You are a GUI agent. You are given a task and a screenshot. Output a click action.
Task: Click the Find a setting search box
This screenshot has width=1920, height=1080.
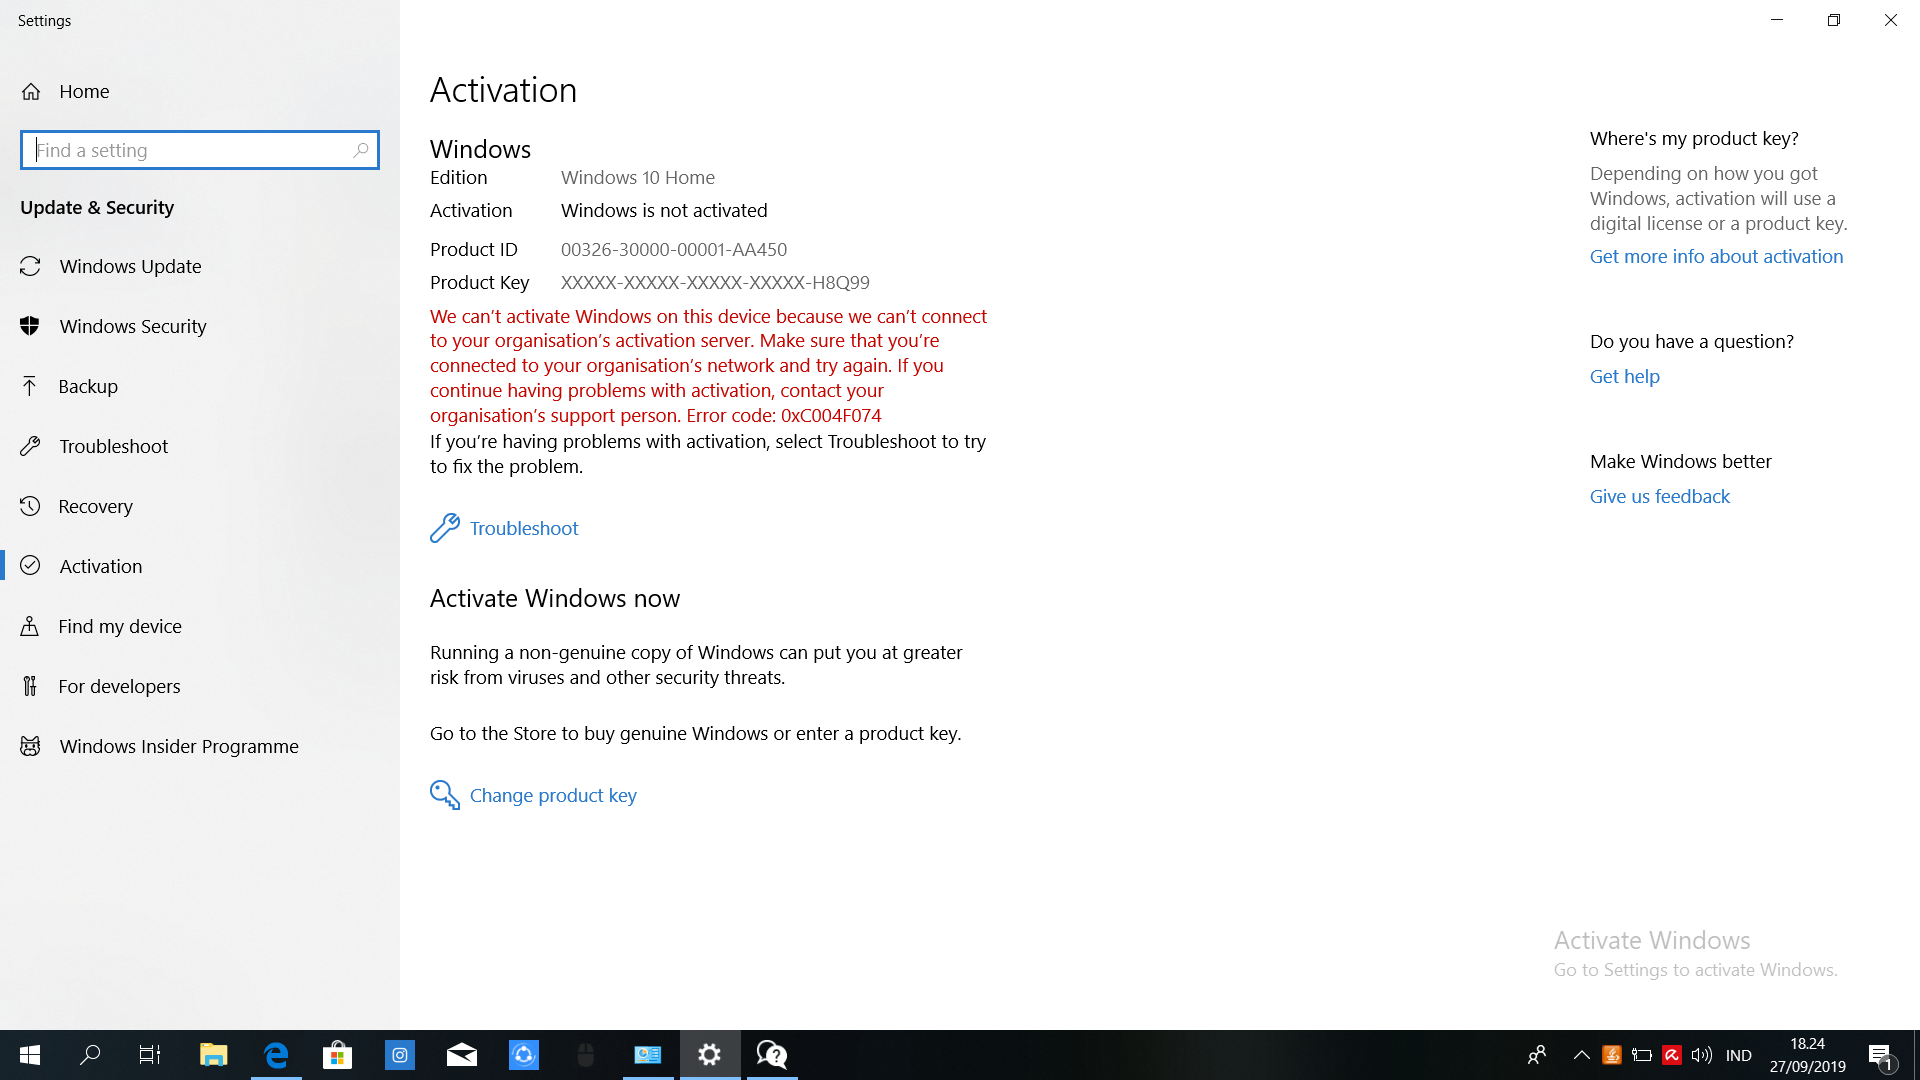[199, 150]
